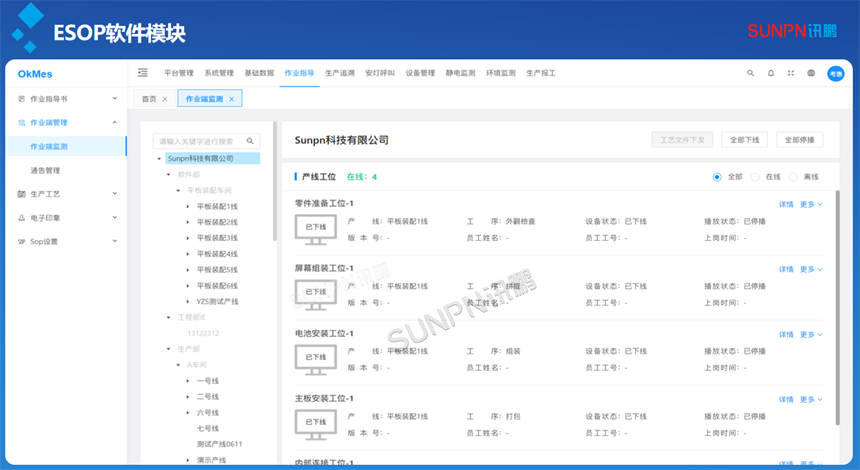860x470 pixels.
Task: Click the workstation list vertical scrollbar
Action: click(x=837, y=307)
